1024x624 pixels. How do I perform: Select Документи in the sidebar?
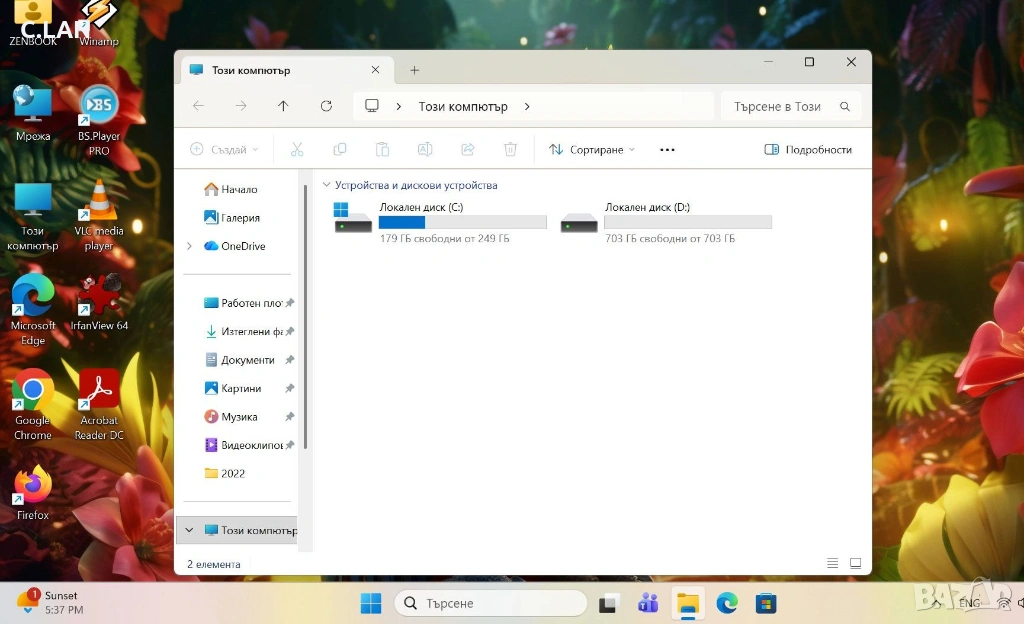tap(247, 360)
